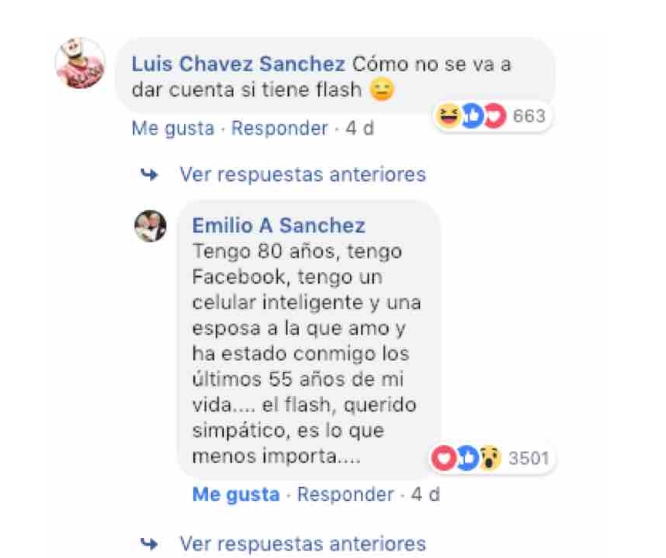Expand the first 'Ver respuestas anteriores'

[x=302, y=175]
